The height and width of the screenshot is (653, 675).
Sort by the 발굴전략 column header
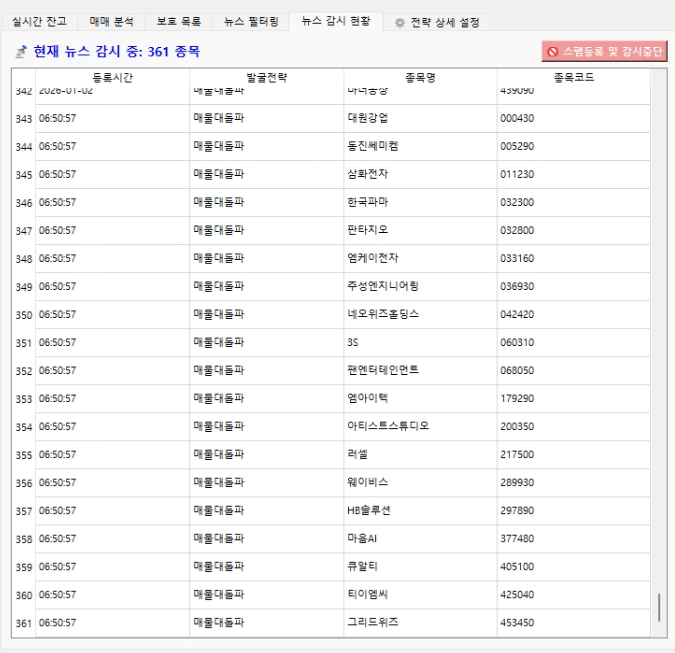[x=266, y=77]
